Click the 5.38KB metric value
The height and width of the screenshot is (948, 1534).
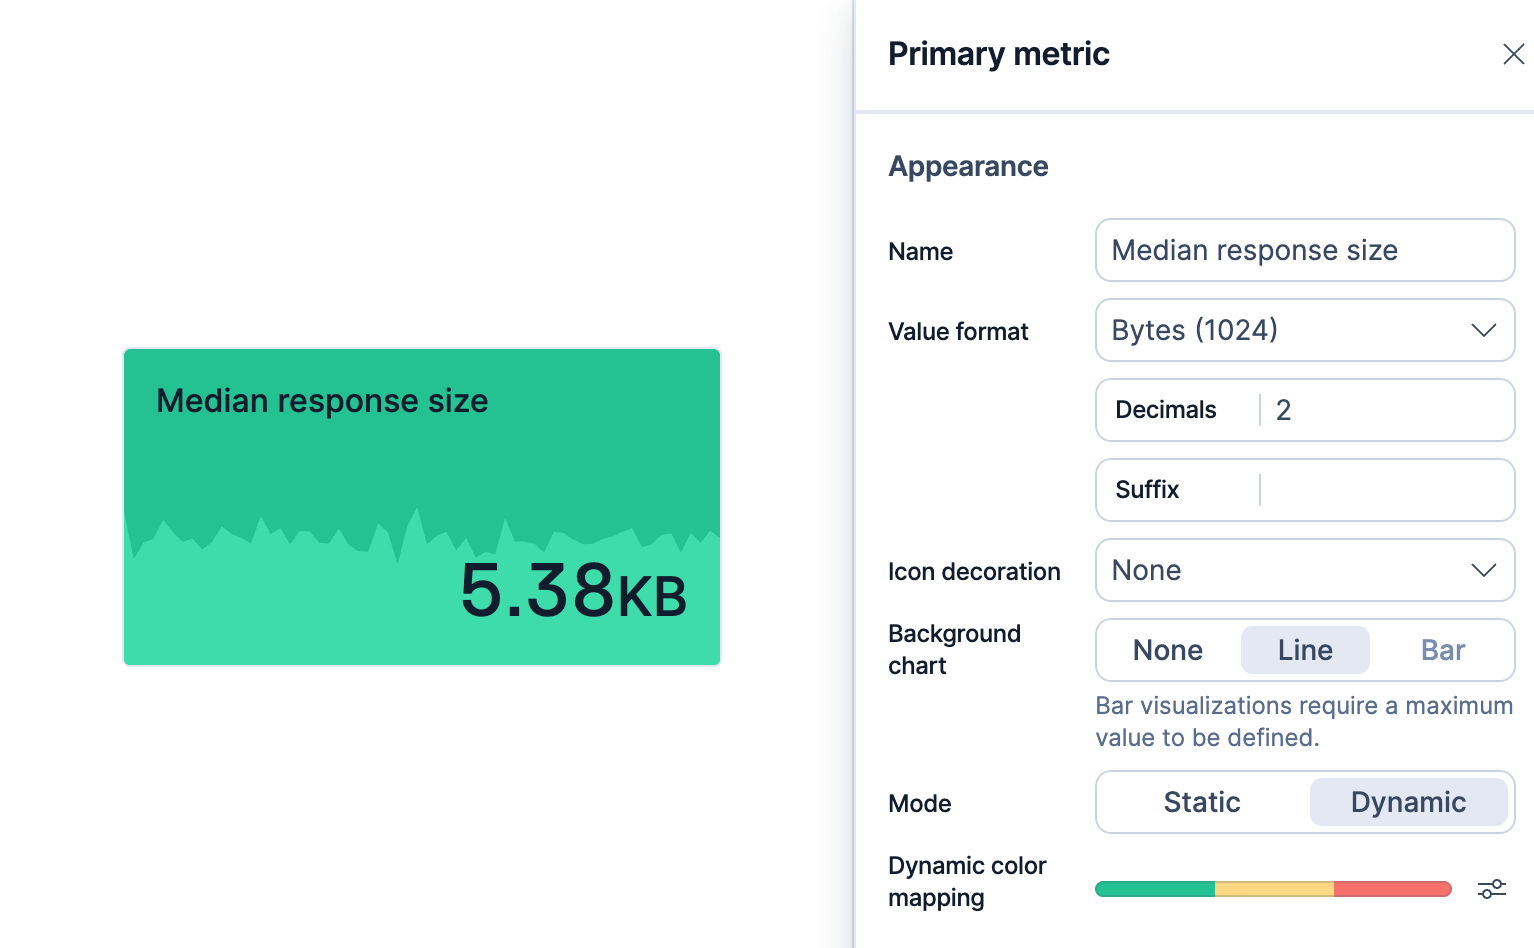[573, 591]
